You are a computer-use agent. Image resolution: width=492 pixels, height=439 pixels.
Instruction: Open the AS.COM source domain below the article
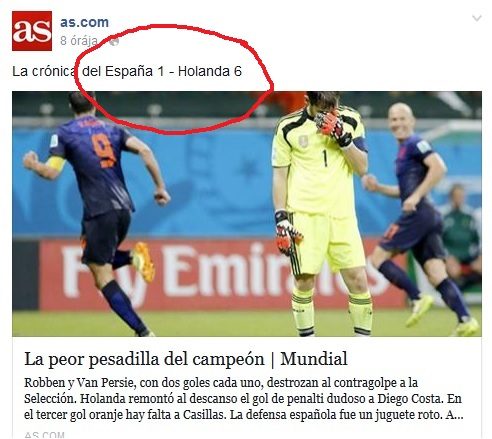point(44,435)
